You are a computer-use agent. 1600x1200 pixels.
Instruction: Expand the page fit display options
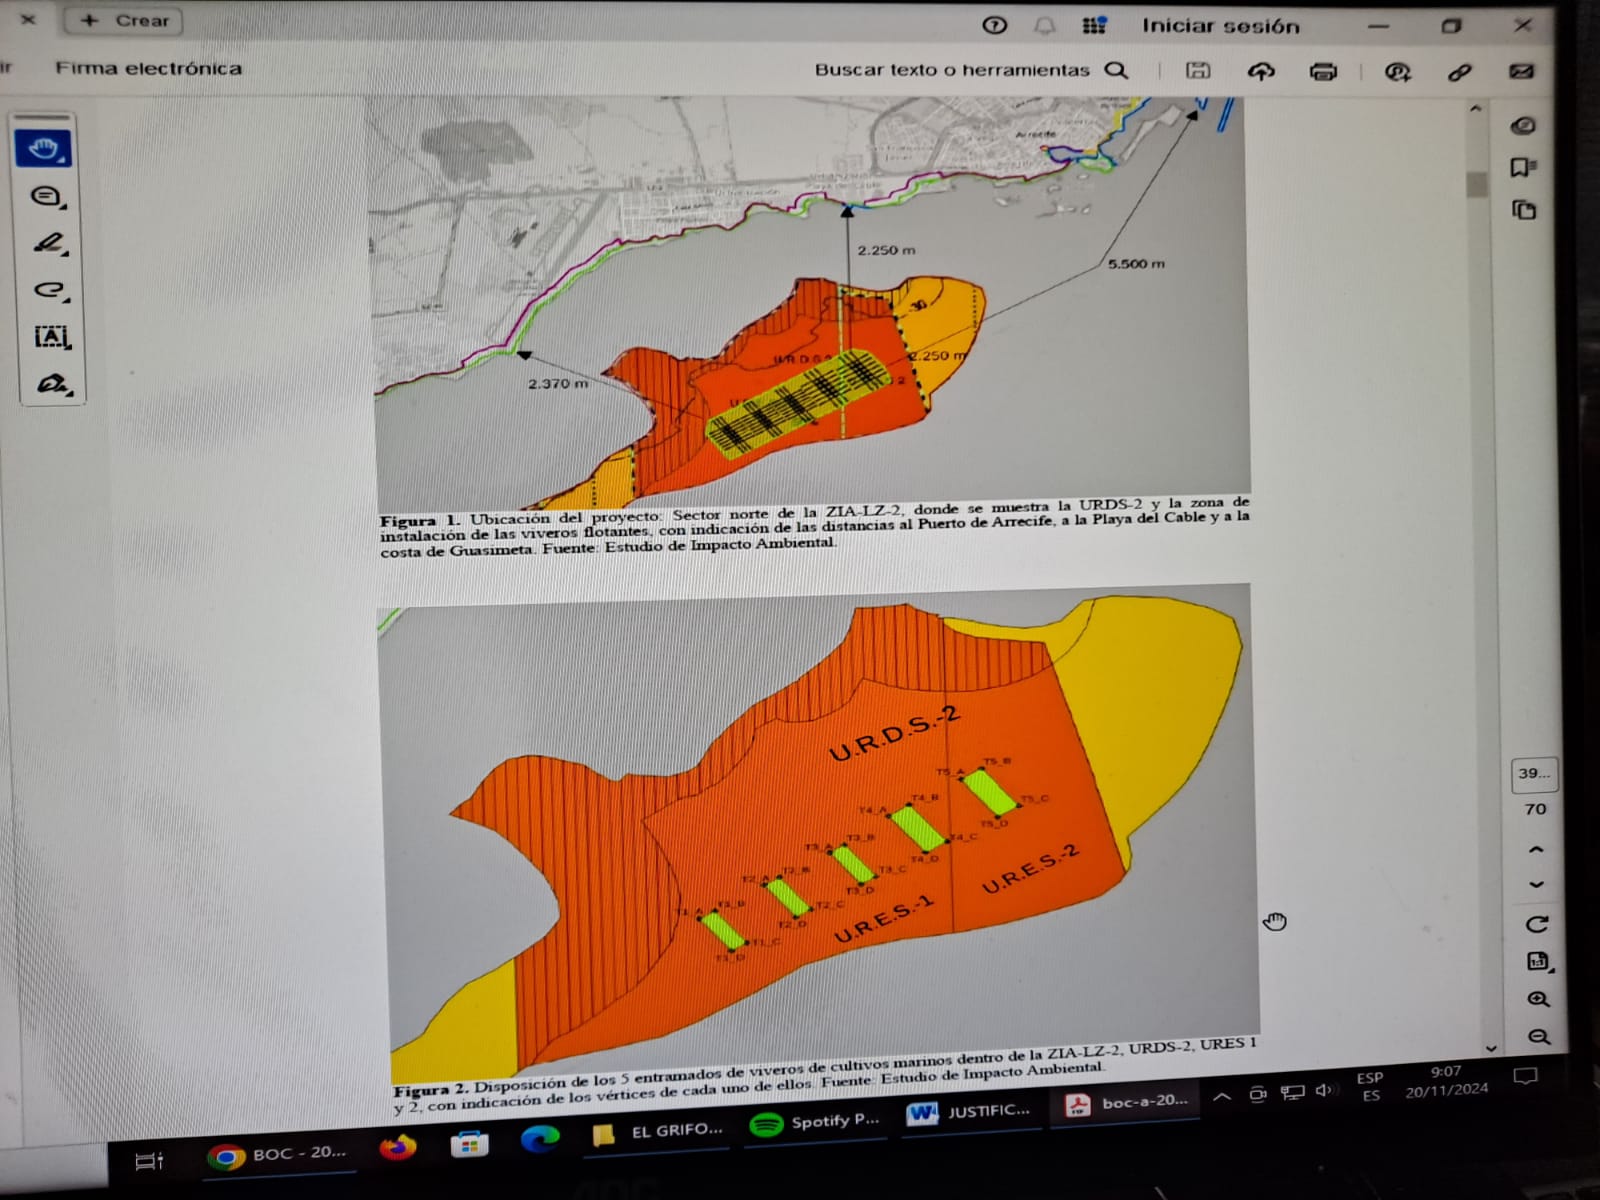point(1538,961)
